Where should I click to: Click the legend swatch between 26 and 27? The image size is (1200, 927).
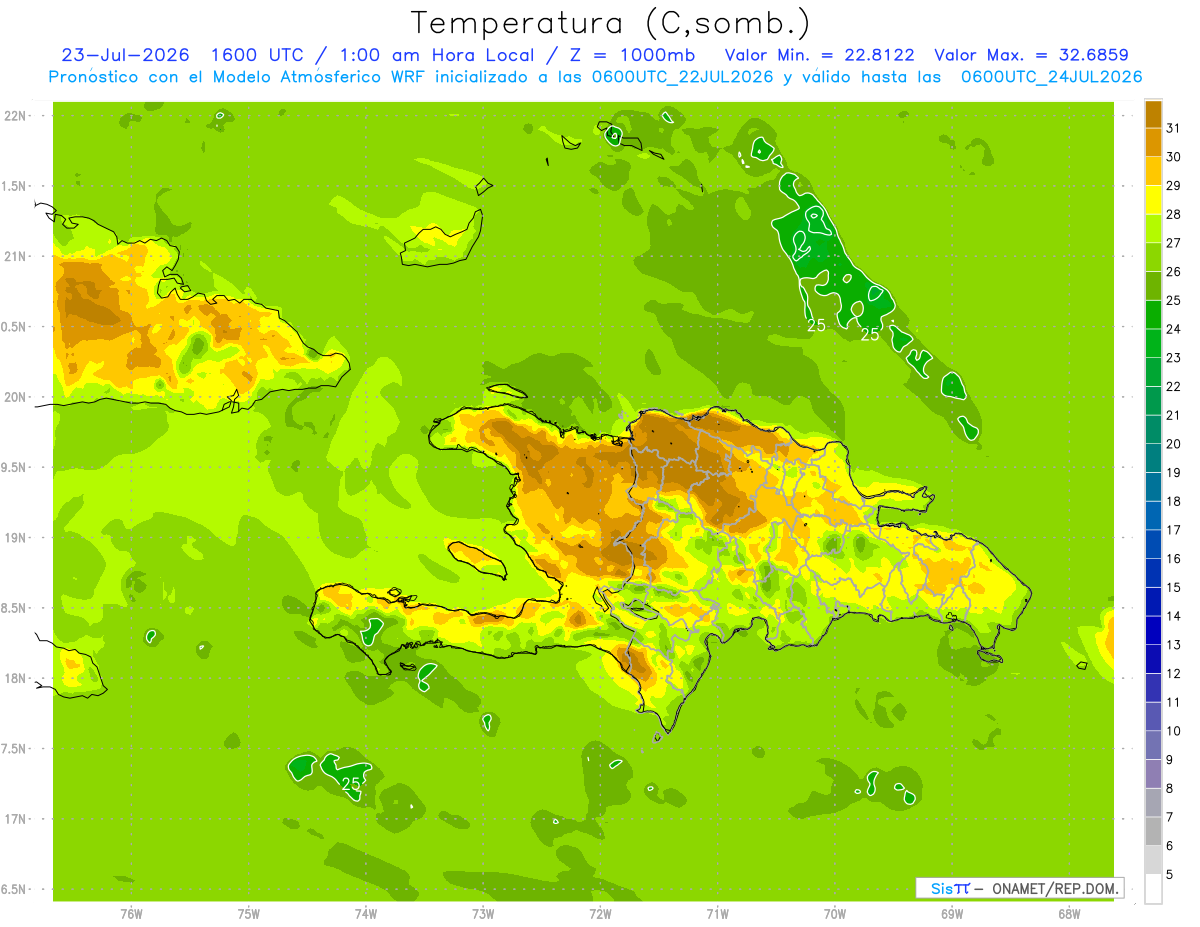point(1153,257)
